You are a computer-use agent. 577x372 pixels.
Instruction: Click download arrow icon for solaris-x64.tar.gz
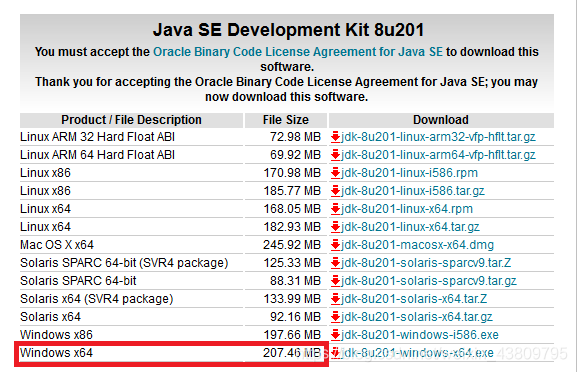(335, 317)
